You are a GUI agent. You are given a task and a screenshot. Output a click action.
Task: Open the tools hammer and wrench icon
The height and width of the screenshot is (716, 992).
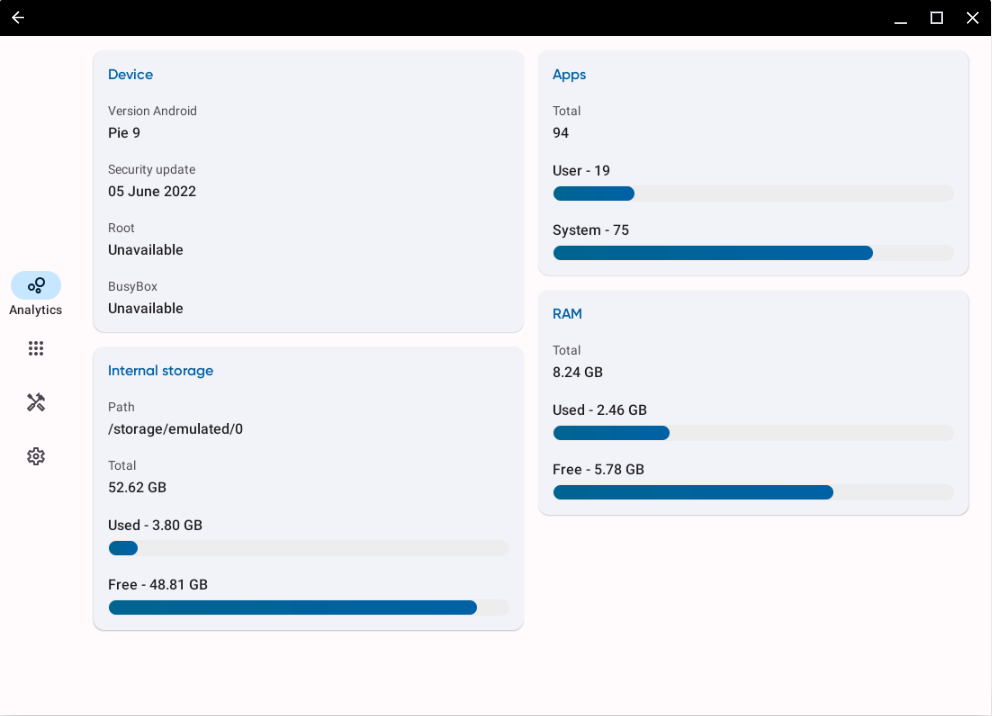(x=36, y=402)
